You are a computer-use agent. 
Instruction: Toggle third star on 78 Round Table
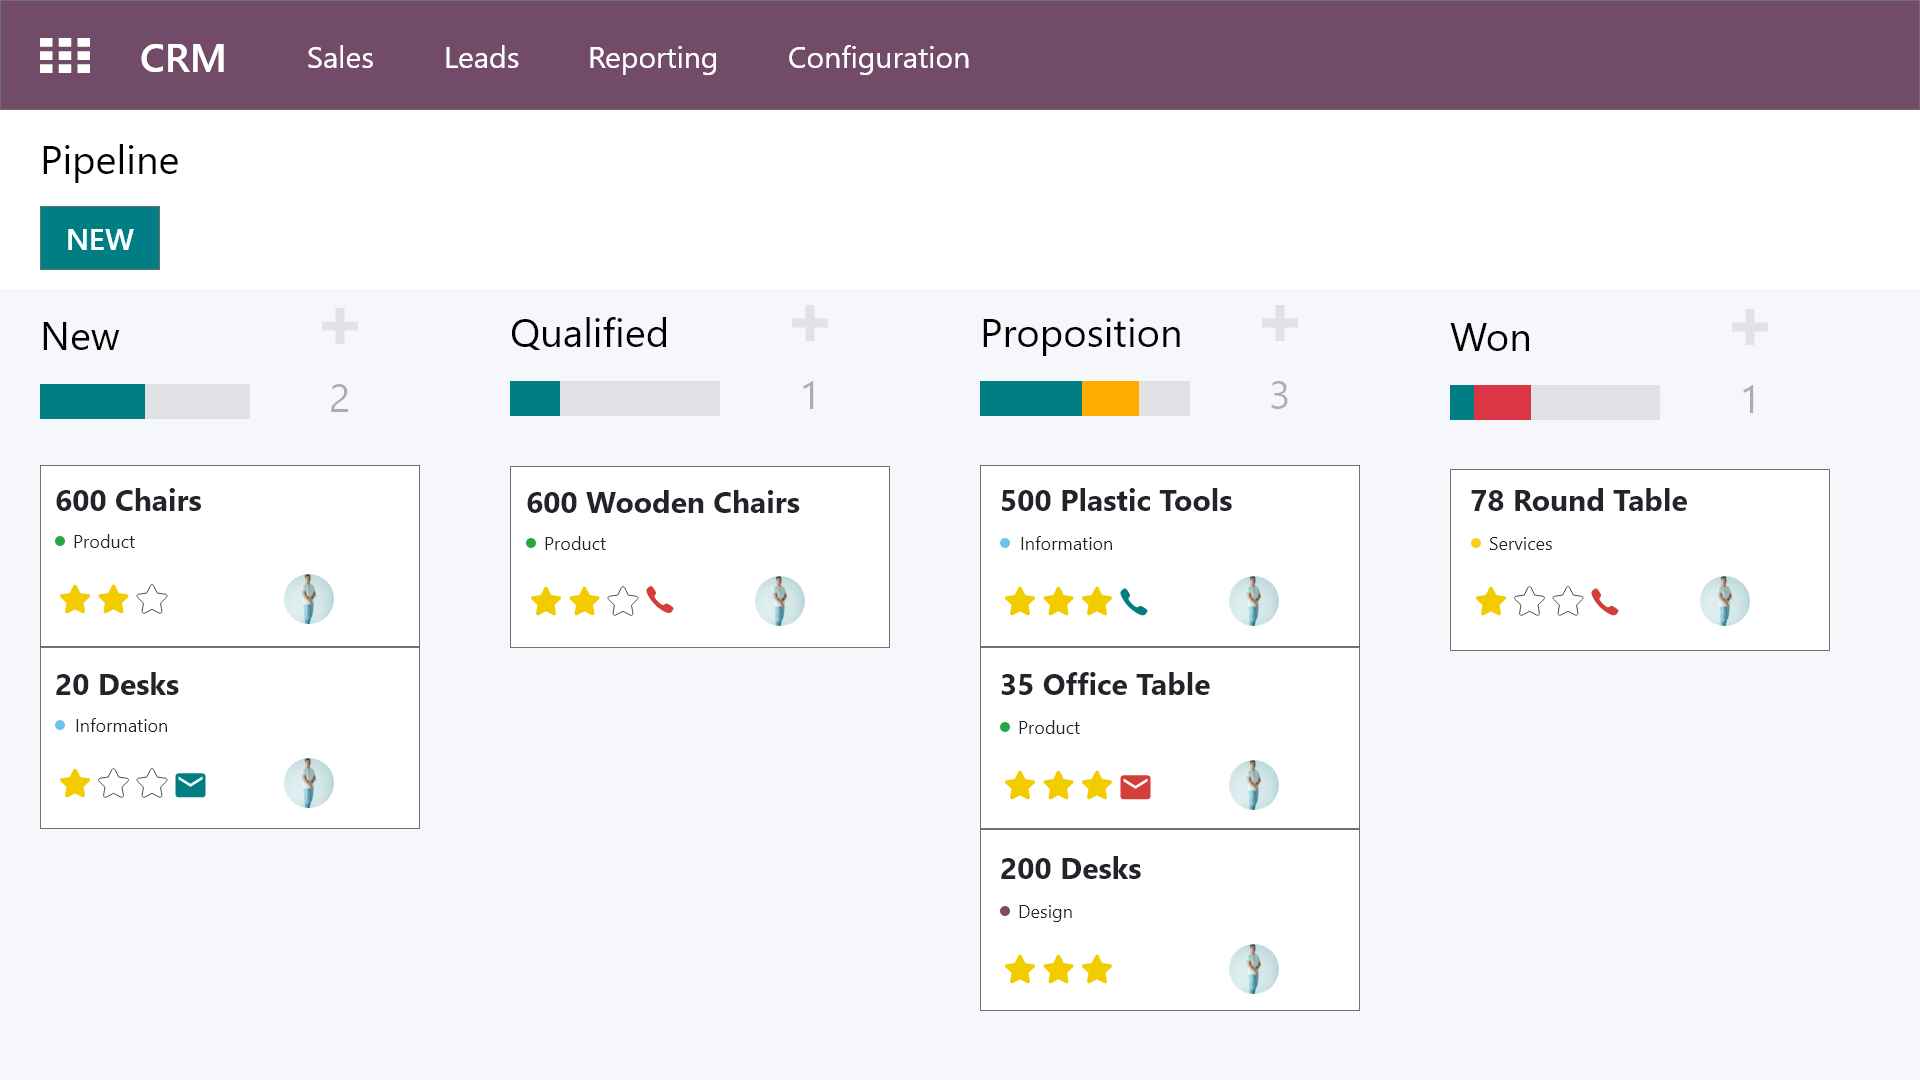pyautogui.click(x=1567, y=602)
